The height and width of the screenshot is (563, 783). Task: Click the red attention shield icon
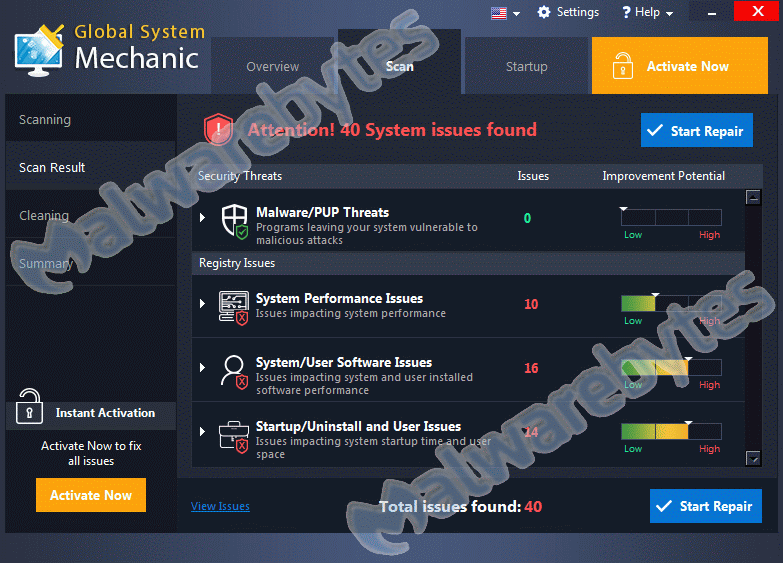click(218, 129)
